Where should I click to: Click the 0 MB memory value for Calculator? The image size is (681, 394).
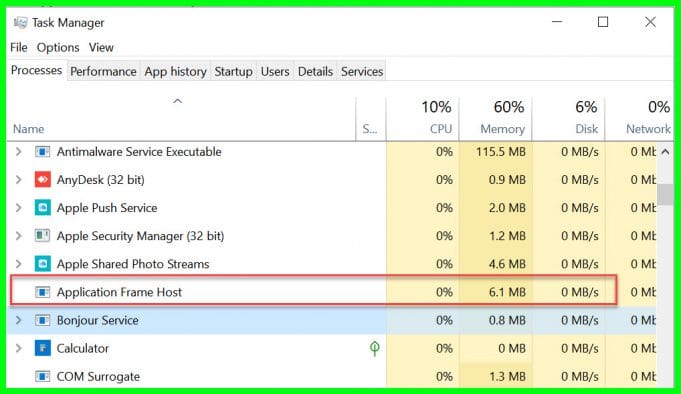(x=512, y=348)
